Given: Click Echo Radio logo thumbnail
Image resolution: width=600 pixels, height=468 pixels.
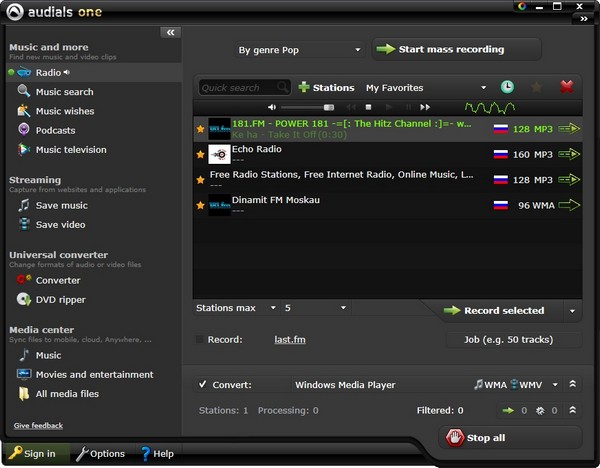Looking at the screenshot, I should (x=219, y=154).
